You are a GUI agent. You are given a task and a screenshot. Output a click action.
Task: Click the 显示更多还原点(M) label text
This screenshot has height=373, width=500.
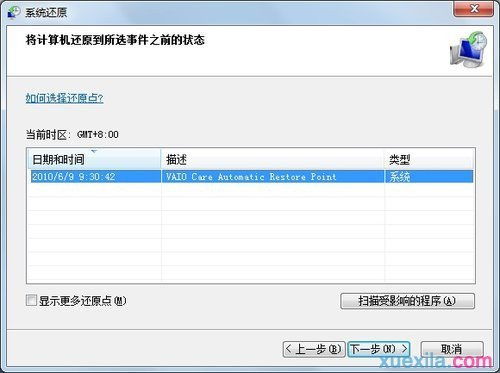tap(83, 301)
